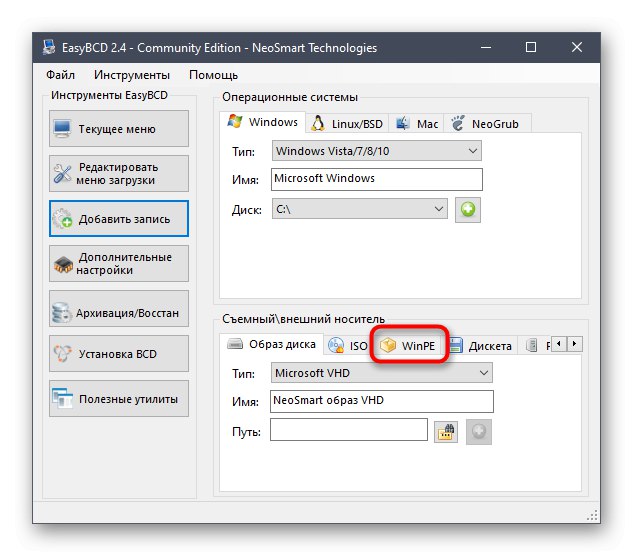Image resolution: width=633 pixels, height=556 pixels.
Task: Click the wrench icon on Редактировать меню
Action: coord(62,174)
